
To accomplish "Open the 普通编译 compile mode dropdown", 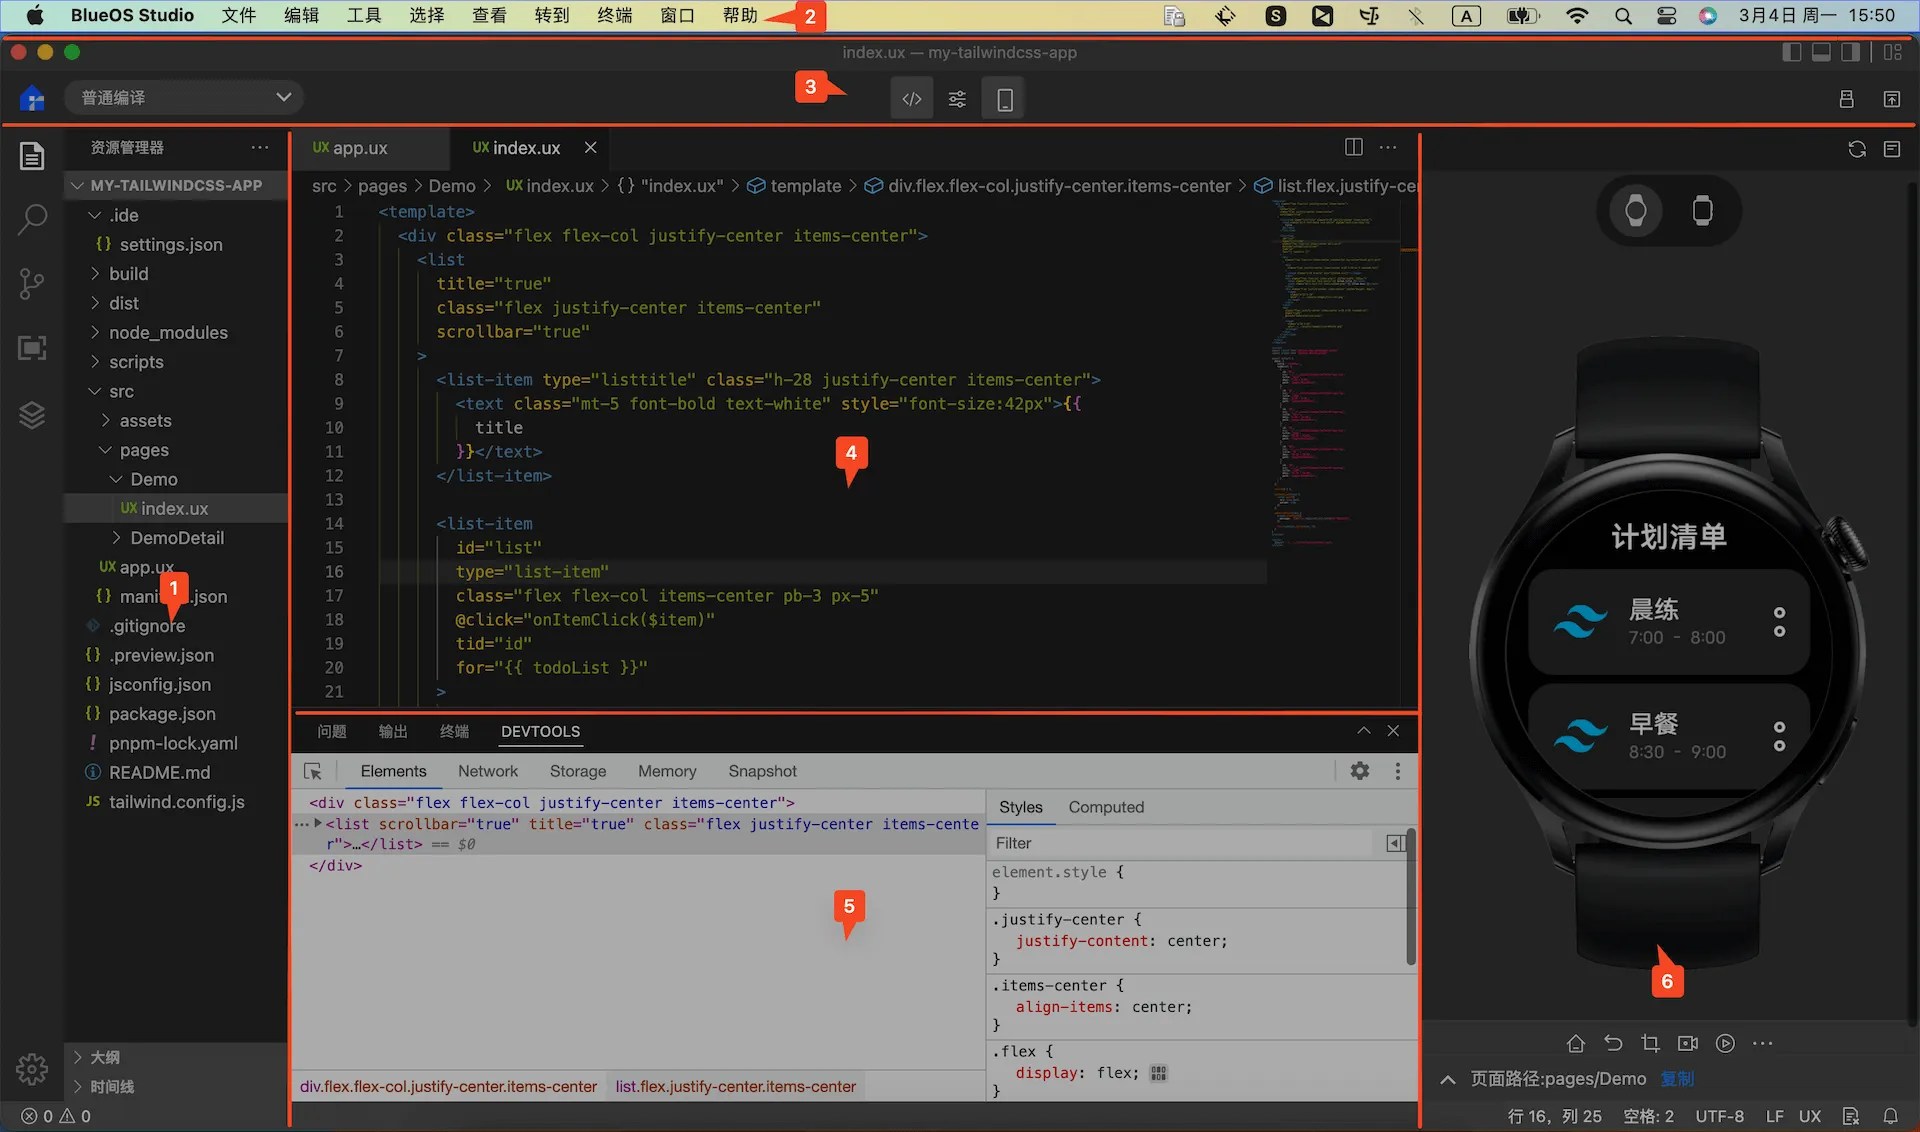I will tap(185, 97).
